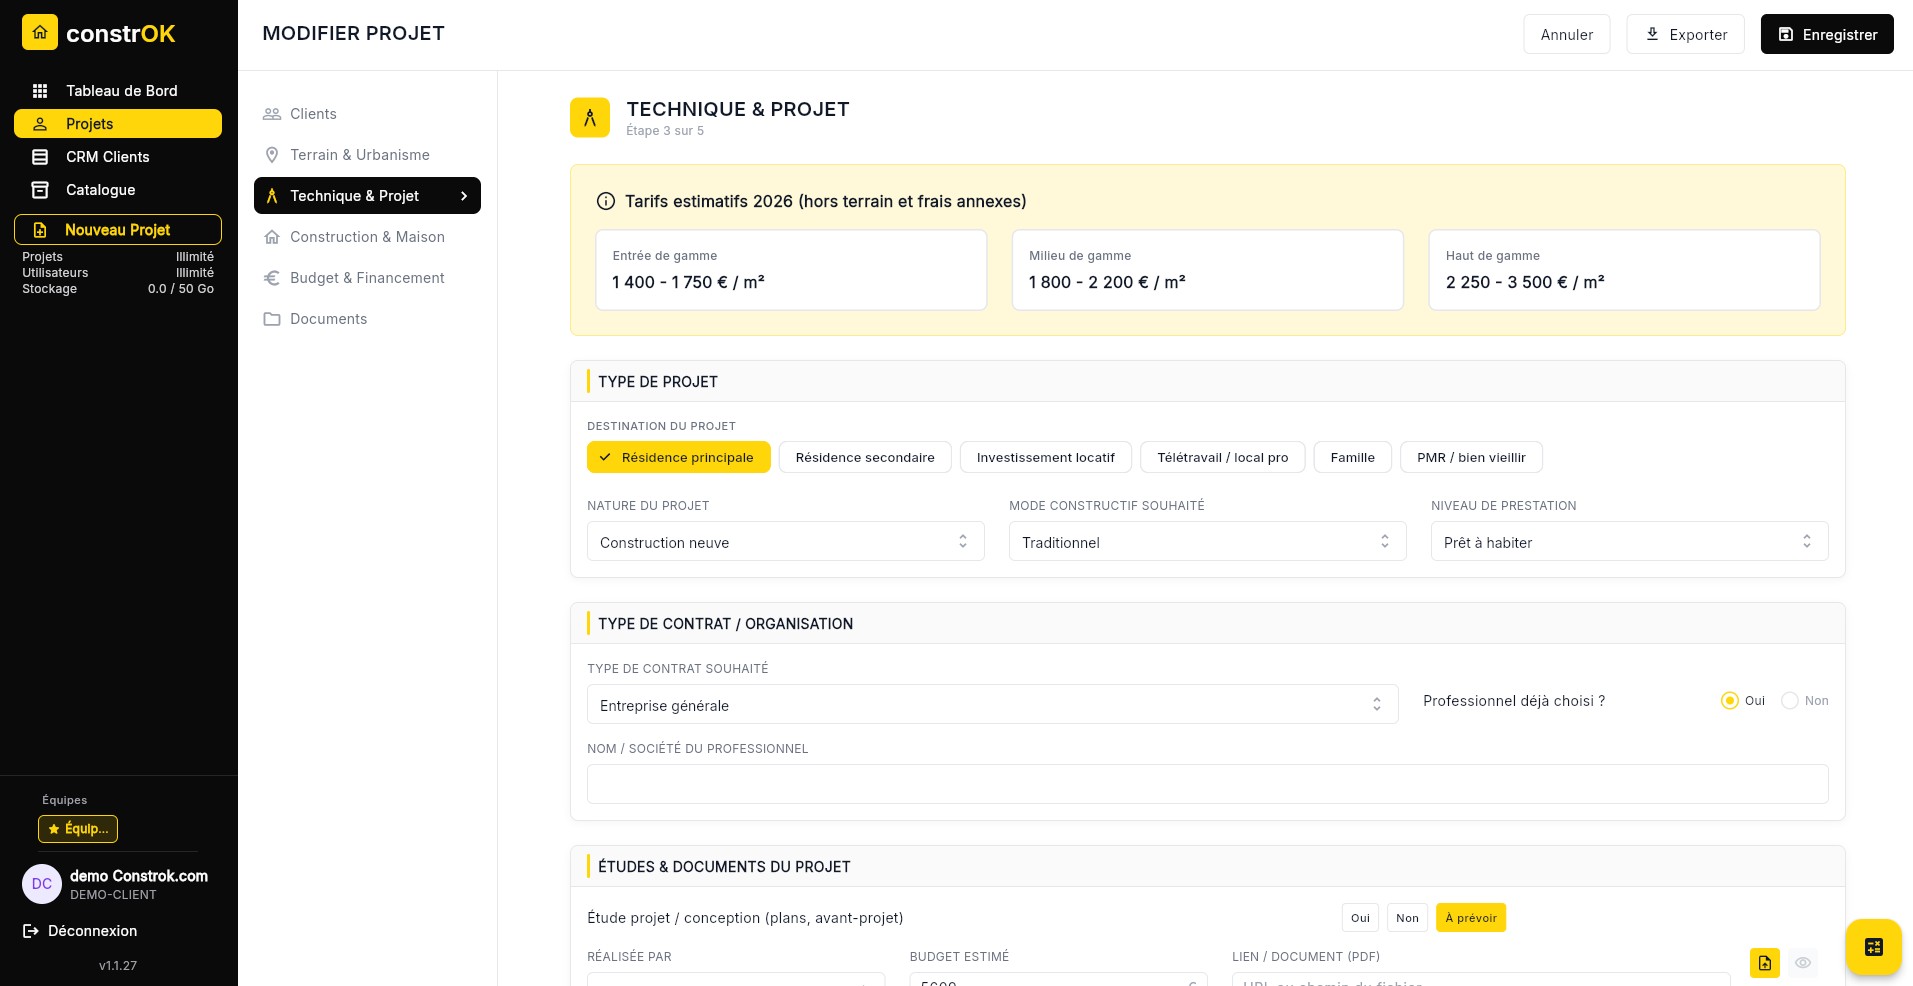Select the Tableau de Bord grid icon
This screenshot has width=1913, height=986.
[40, 91]
